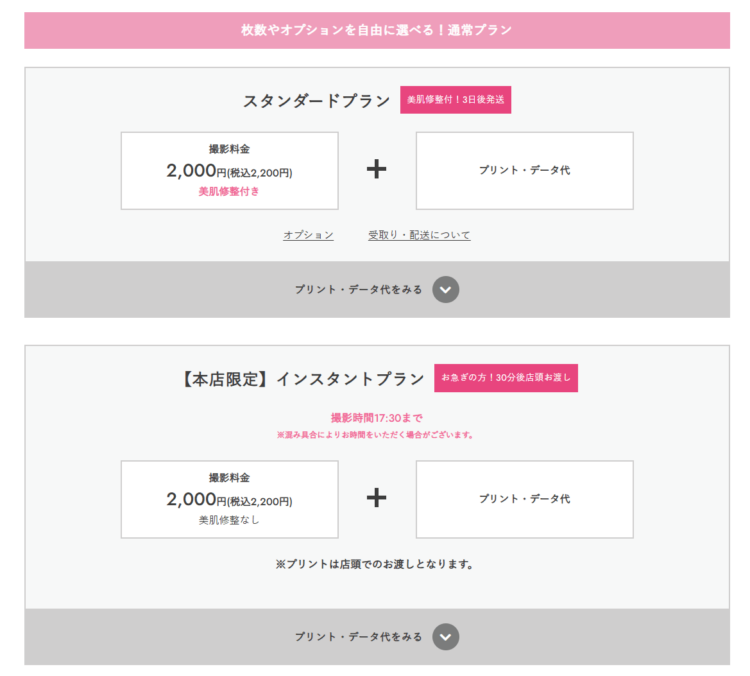
Task: Click the plus icon in インスタントプラン
Action: coord(376,498)
